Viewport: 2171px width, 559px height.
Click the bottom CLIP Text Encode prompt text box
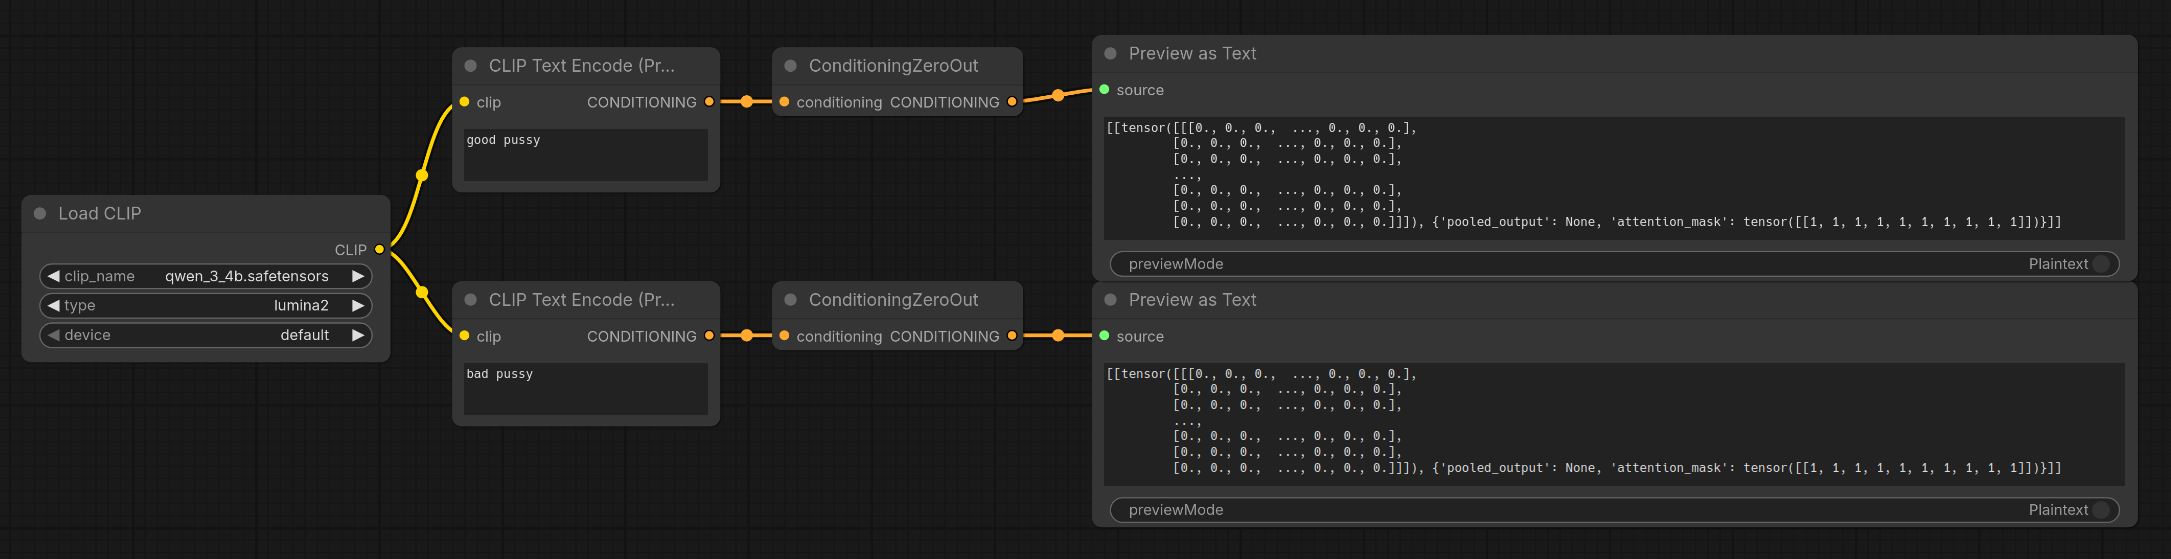[585, 389]
